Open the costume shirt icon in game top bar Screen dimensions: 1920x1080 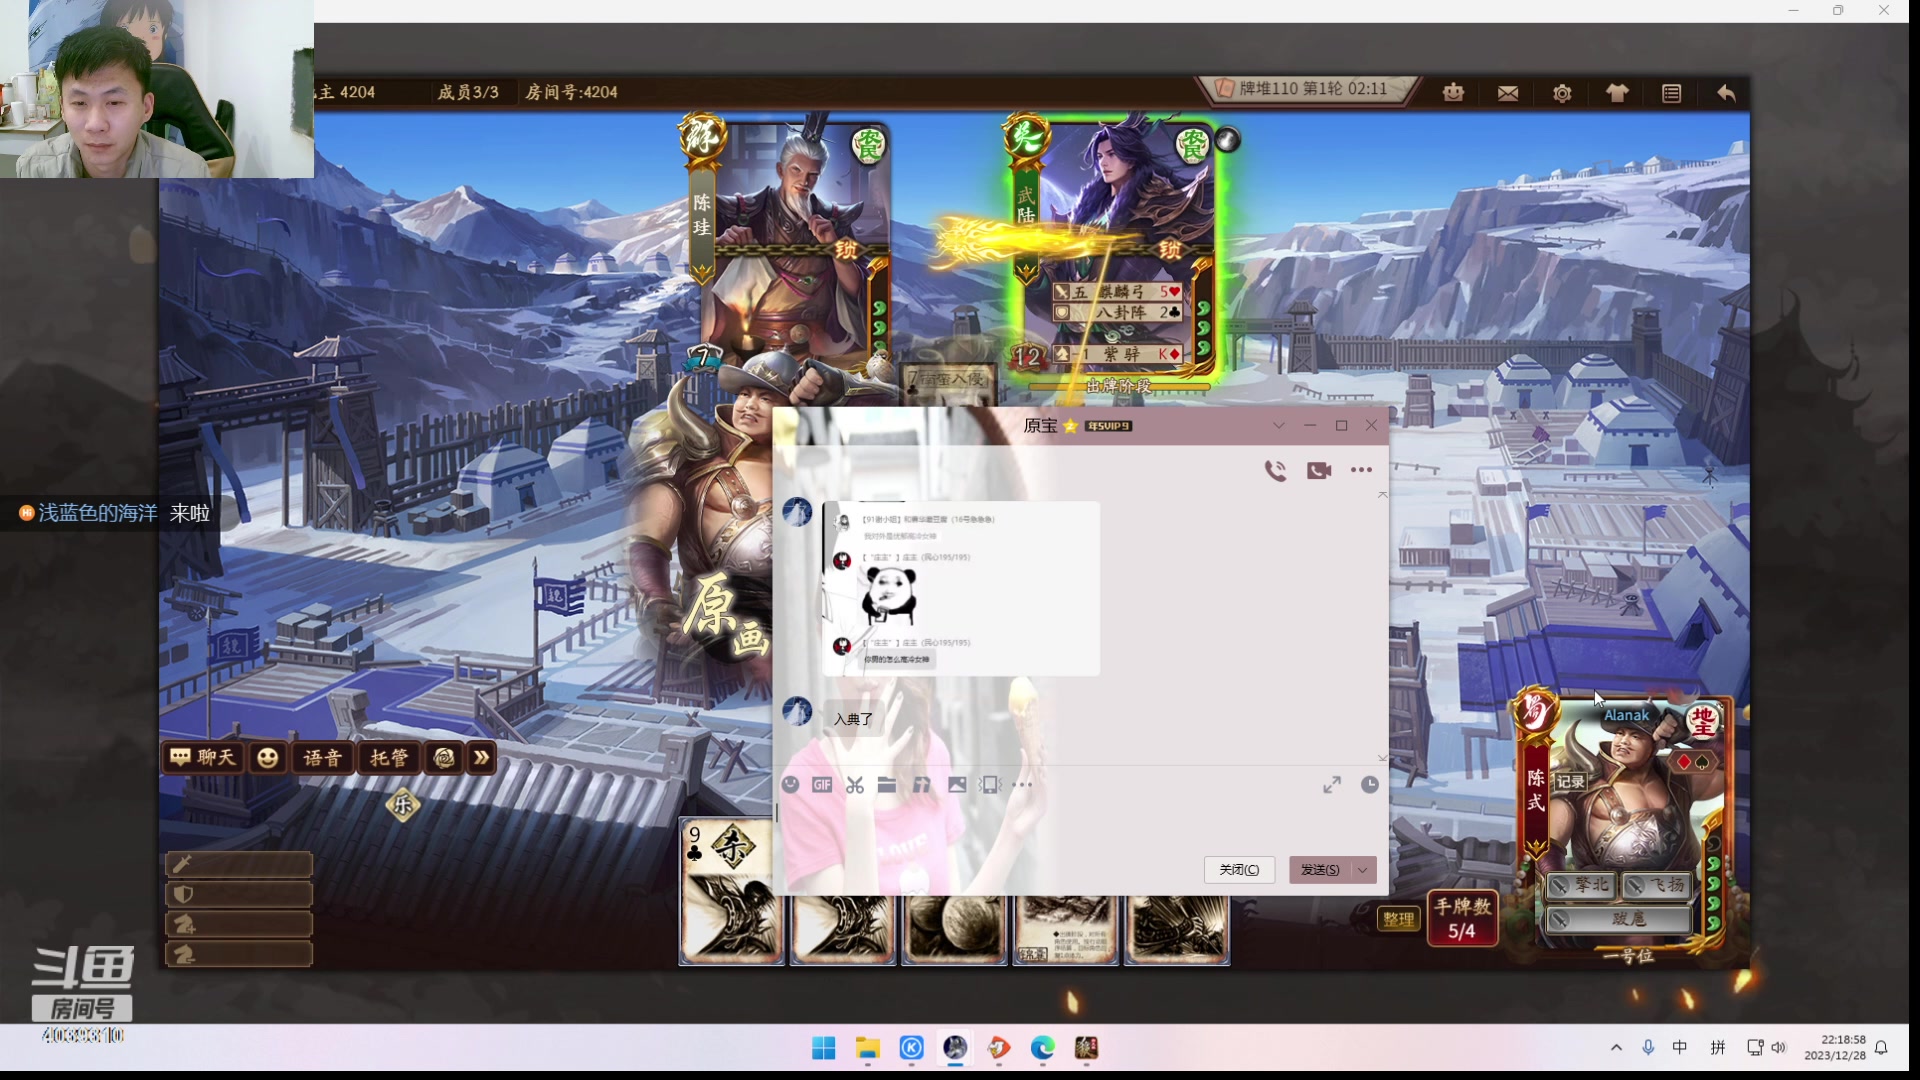pyautogui.click(x=1617, y=93)
